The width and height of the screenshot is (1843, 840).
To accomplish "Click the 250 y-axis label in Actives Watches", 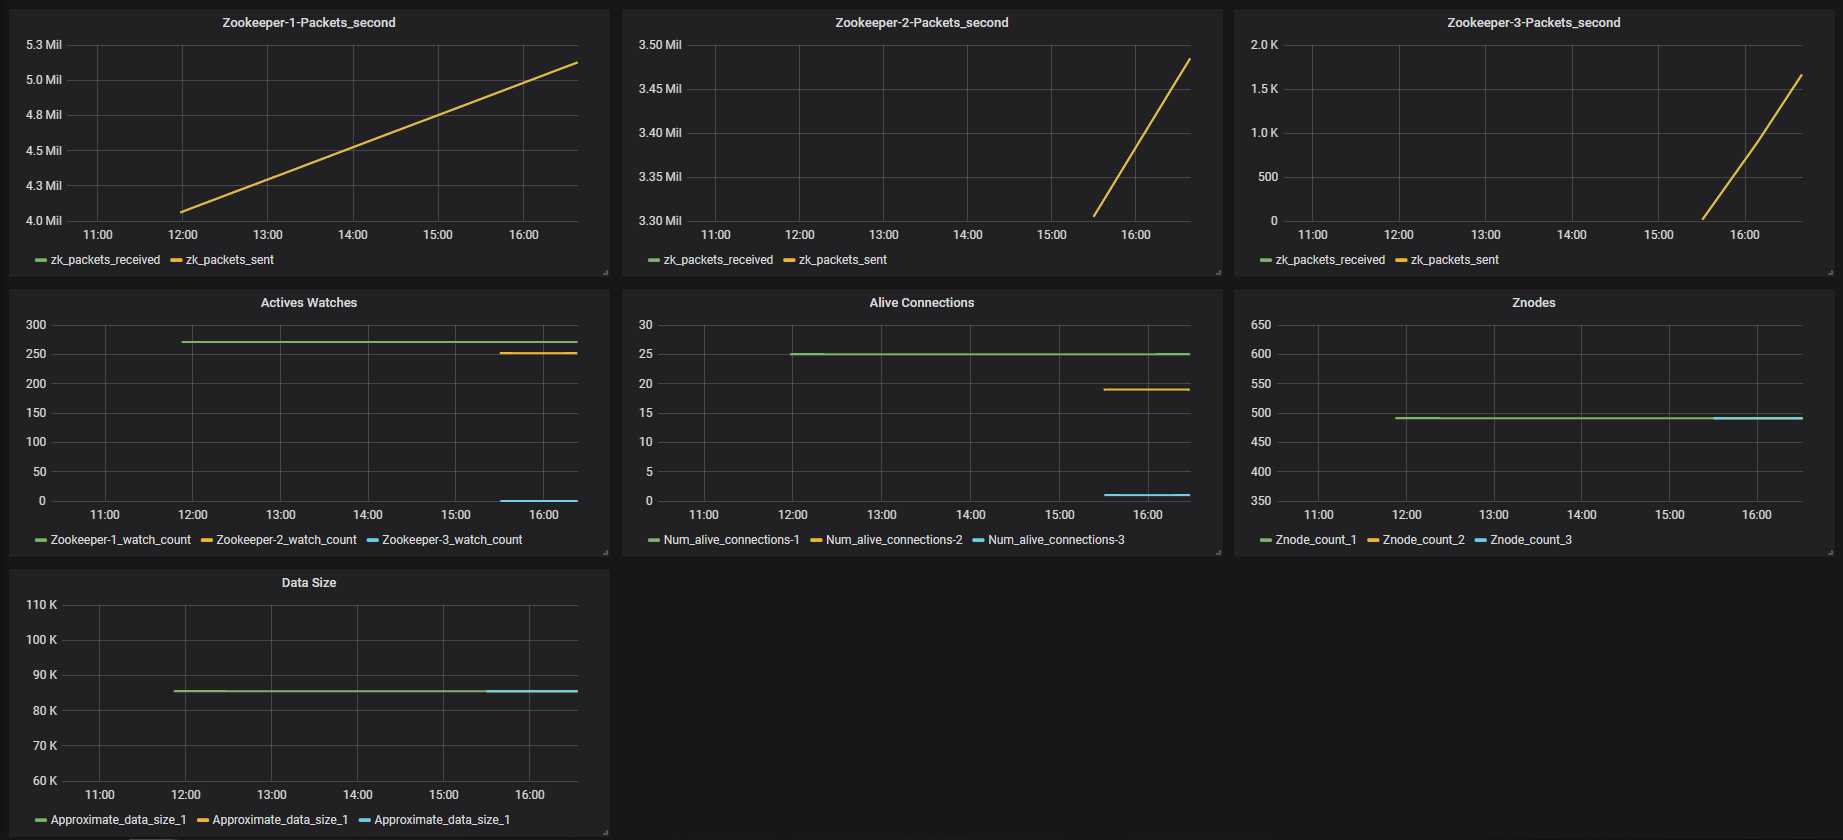I will 36,354.
